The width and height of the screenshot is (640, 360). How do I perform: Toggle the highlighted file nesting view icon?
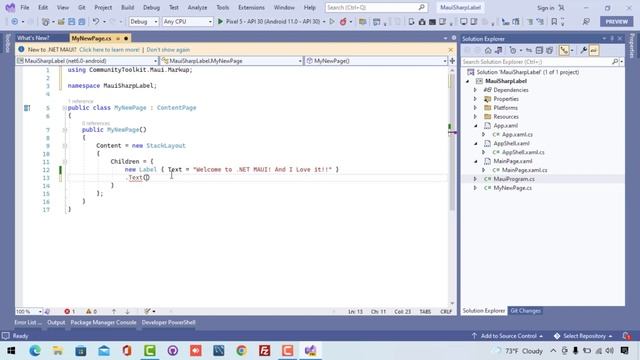click(564, 51)
